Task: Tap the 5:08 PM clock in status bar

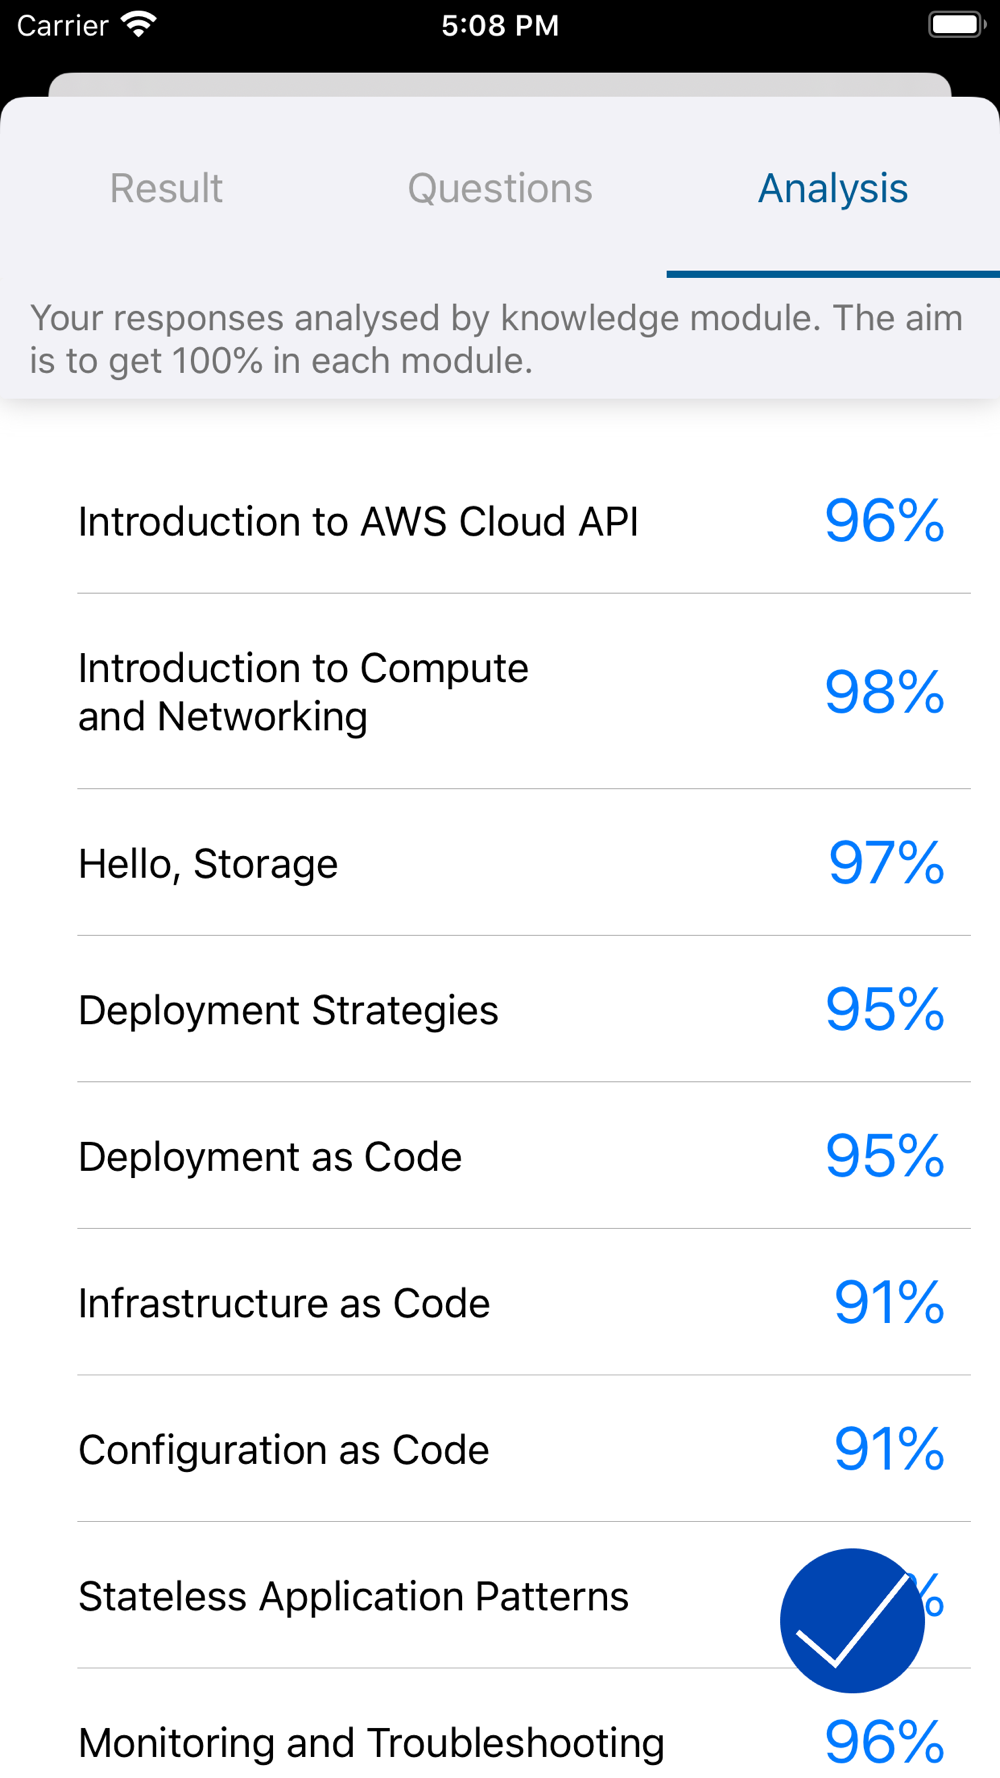Action: pyautogui.click(x=500, y=25)
